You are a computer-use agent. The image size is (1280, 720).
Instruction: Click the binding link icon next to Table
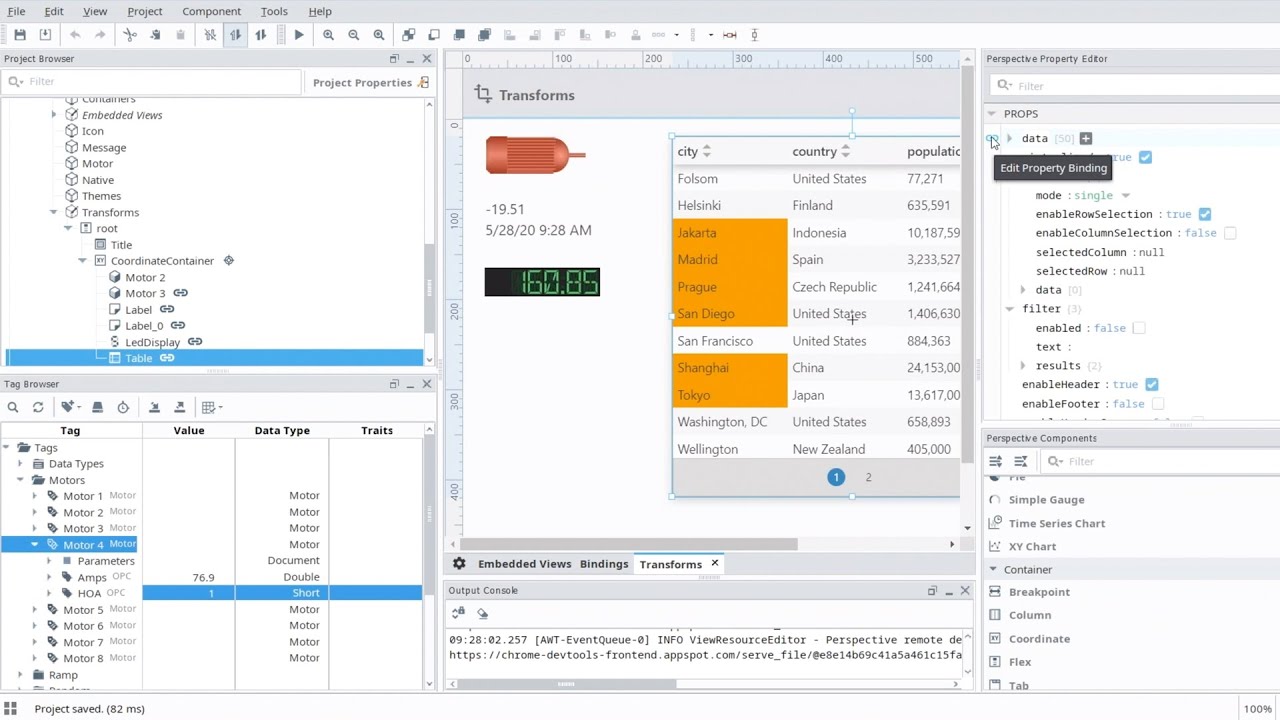coord(167,358)
